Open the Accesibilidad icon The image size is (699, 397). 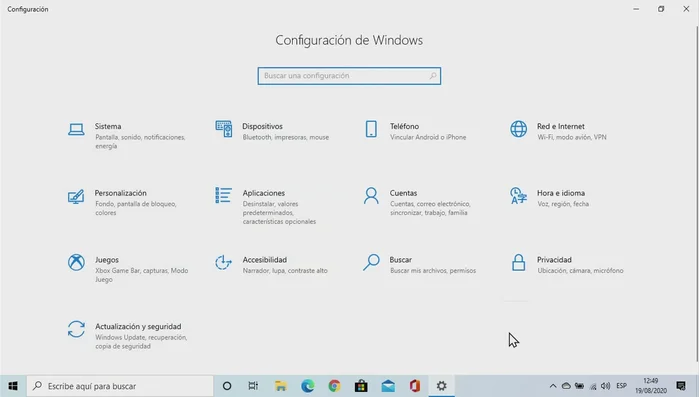pyautogui.click(x=223, y=262)
